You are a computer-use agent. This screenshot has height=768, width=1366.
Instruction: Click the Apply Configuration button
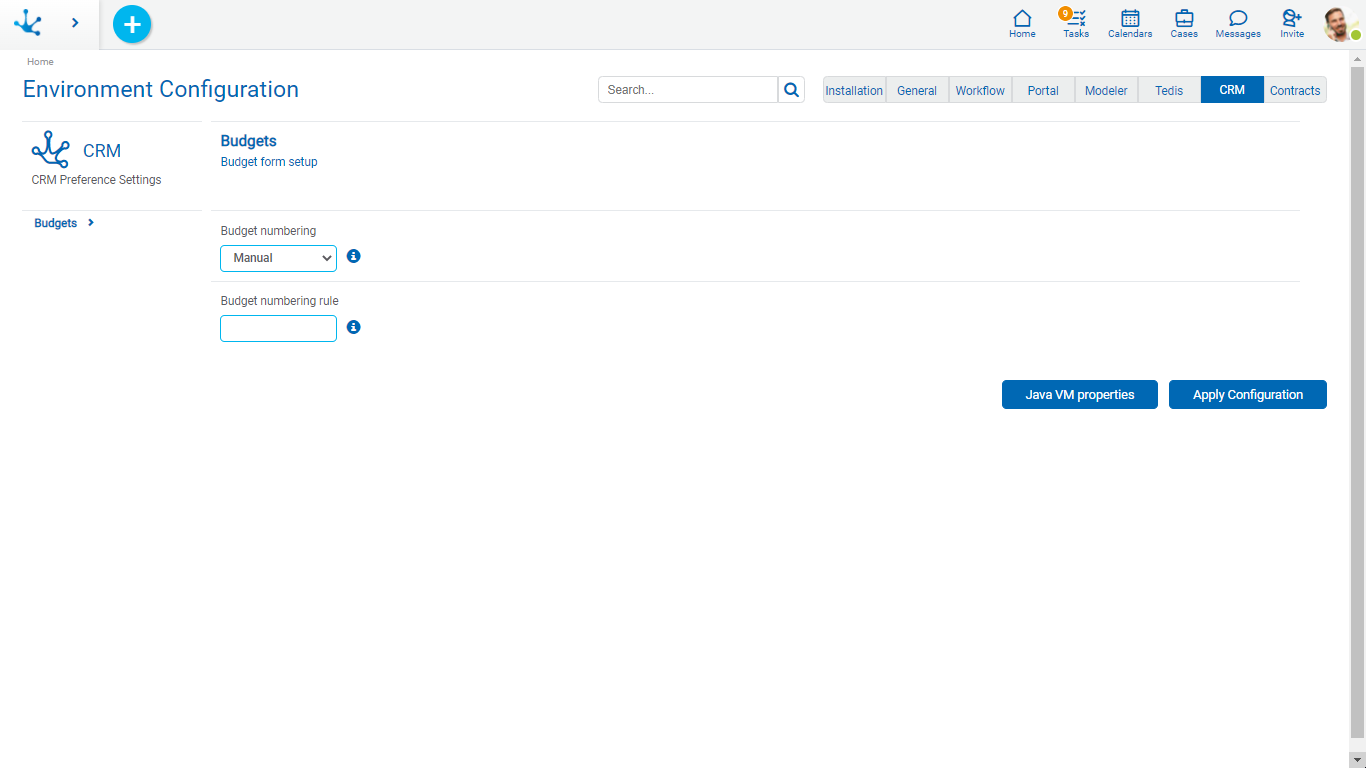click(x=1247, y=395)
